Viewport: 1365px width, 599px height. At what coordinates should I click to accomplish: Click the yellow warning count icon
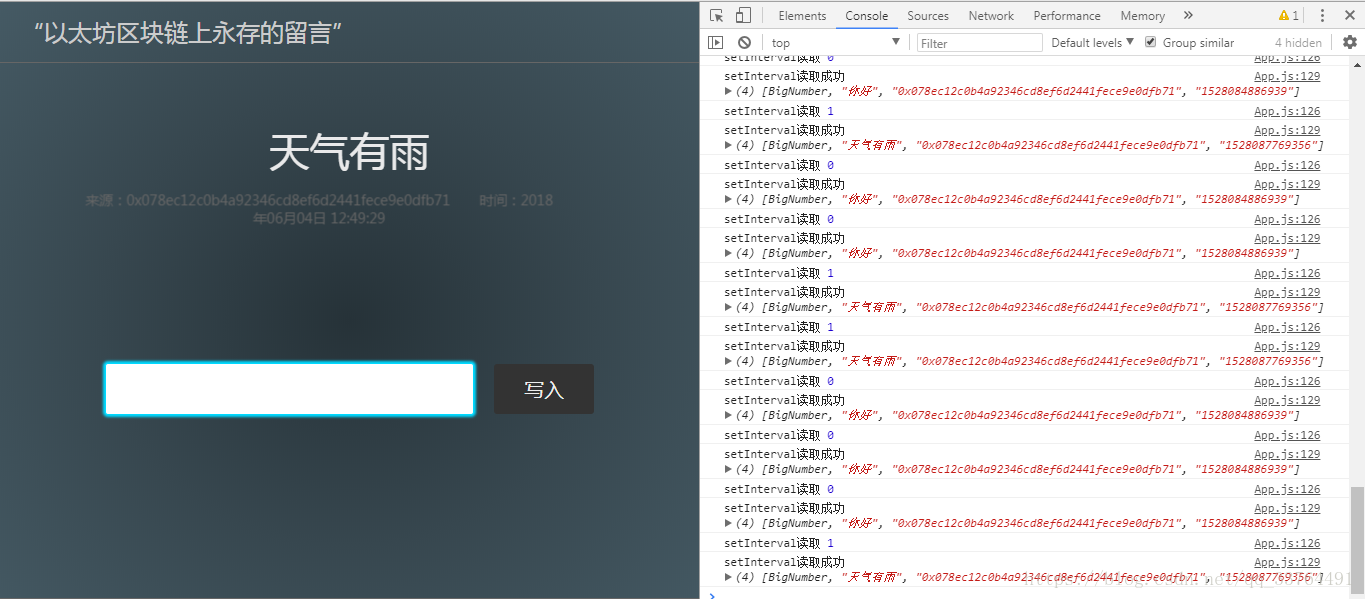click(x=1288, y=16)
